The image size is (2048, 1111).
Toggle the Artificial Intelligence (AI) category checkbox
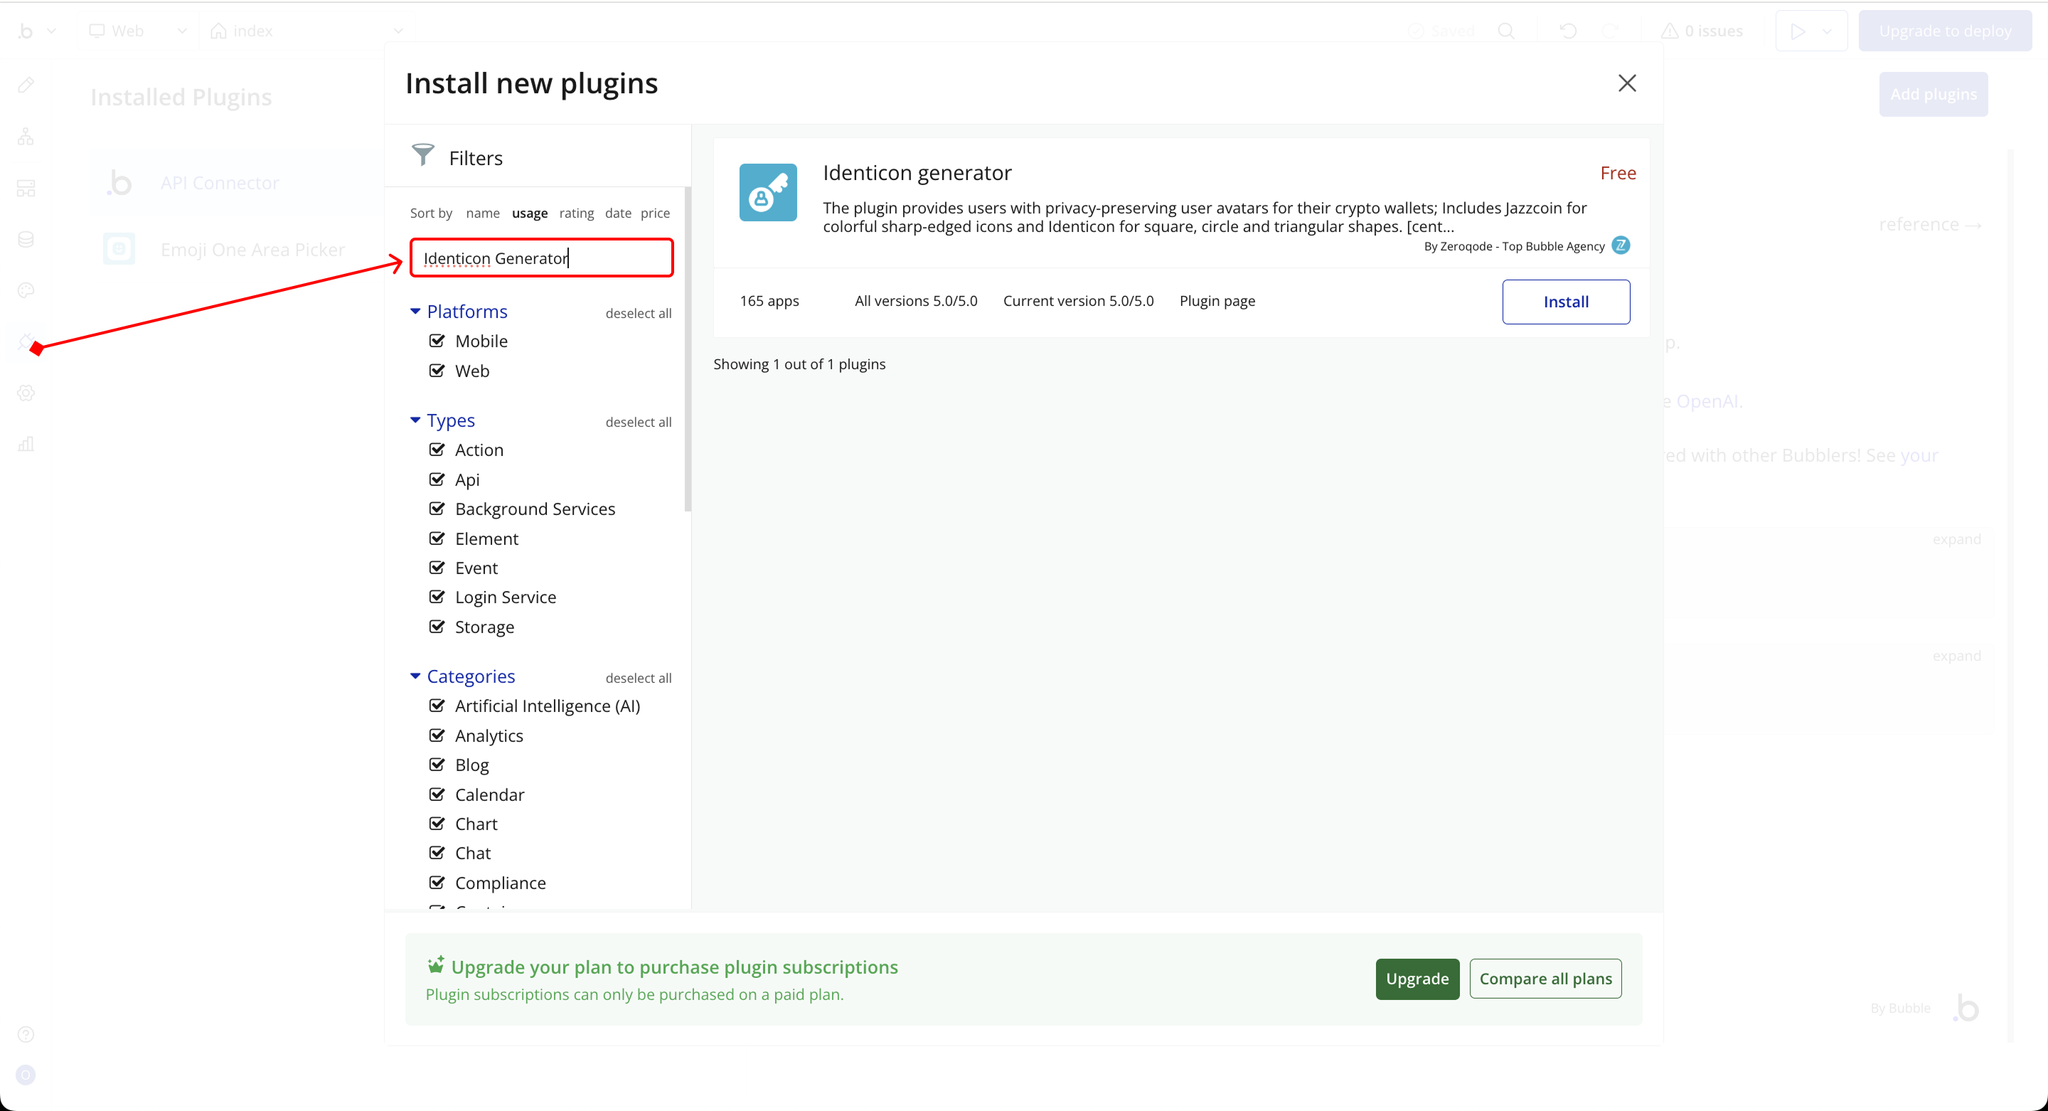pyautogui.click(x=437, y=706)
